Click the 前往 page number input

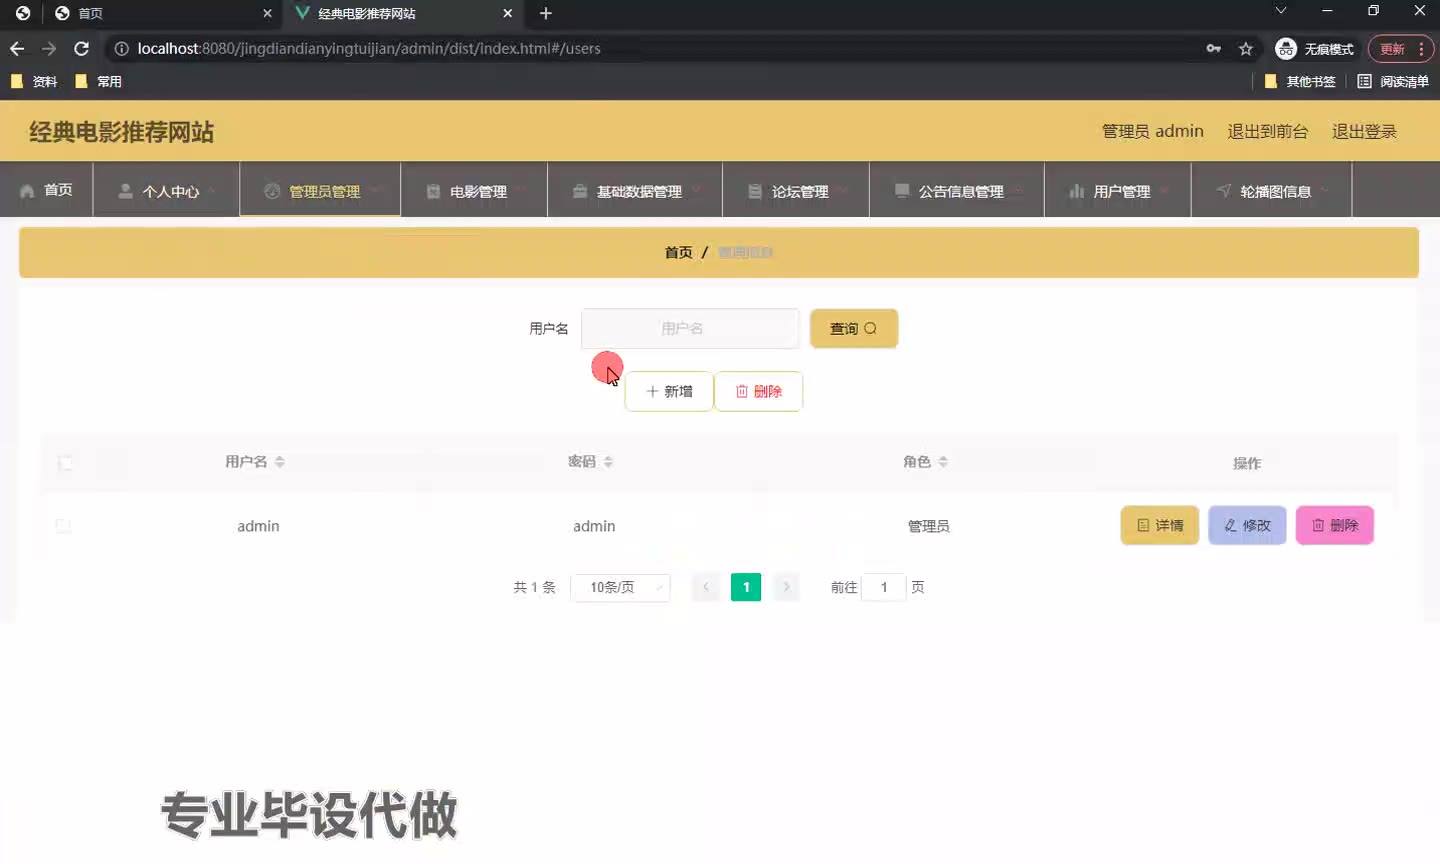[884, 587]
